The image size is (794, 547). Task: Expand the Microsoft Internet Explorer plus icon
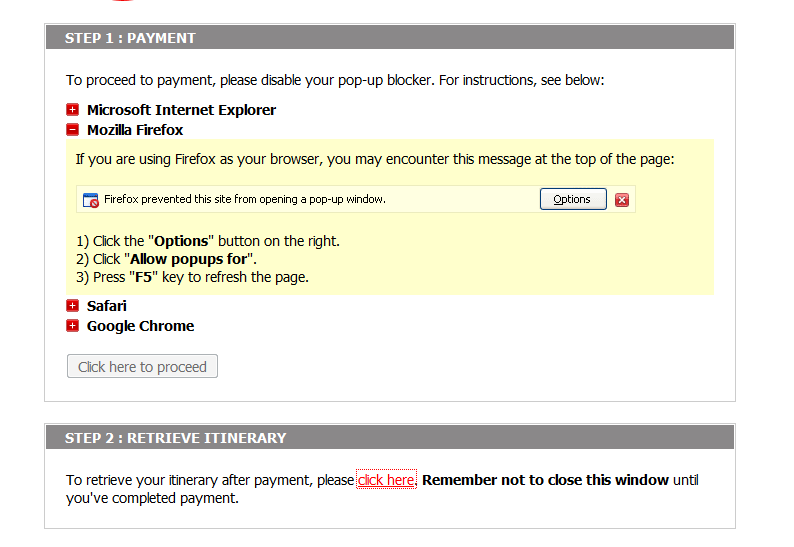click(x=73, y=110)
